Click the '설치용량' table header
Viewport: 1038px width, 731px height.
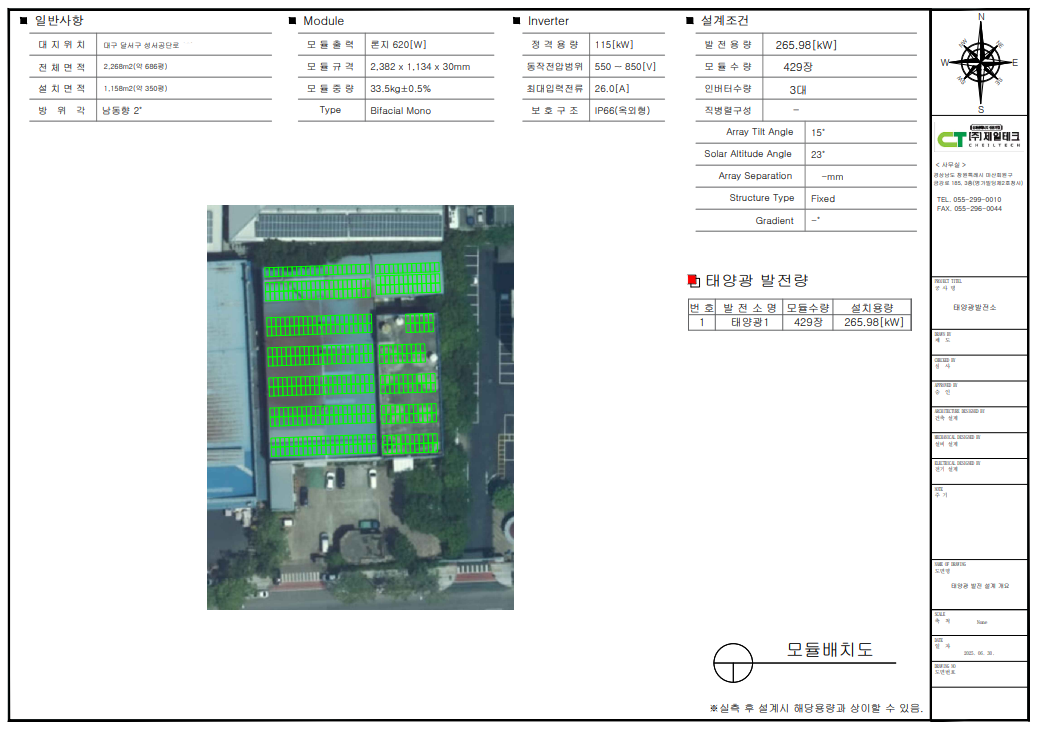point(872,308)
